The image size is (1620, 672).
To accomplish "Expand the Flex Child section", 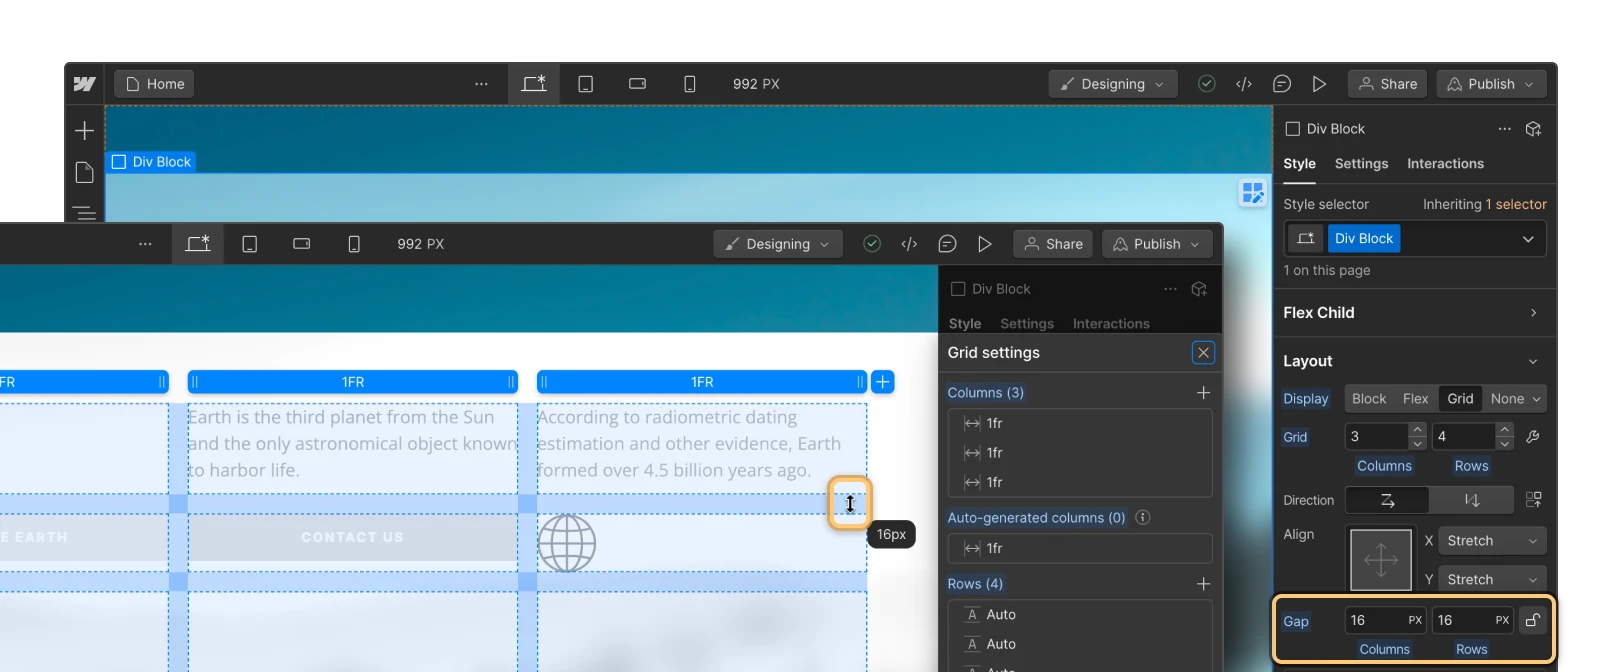I will pyautogui.click(x=1533, y=313).
